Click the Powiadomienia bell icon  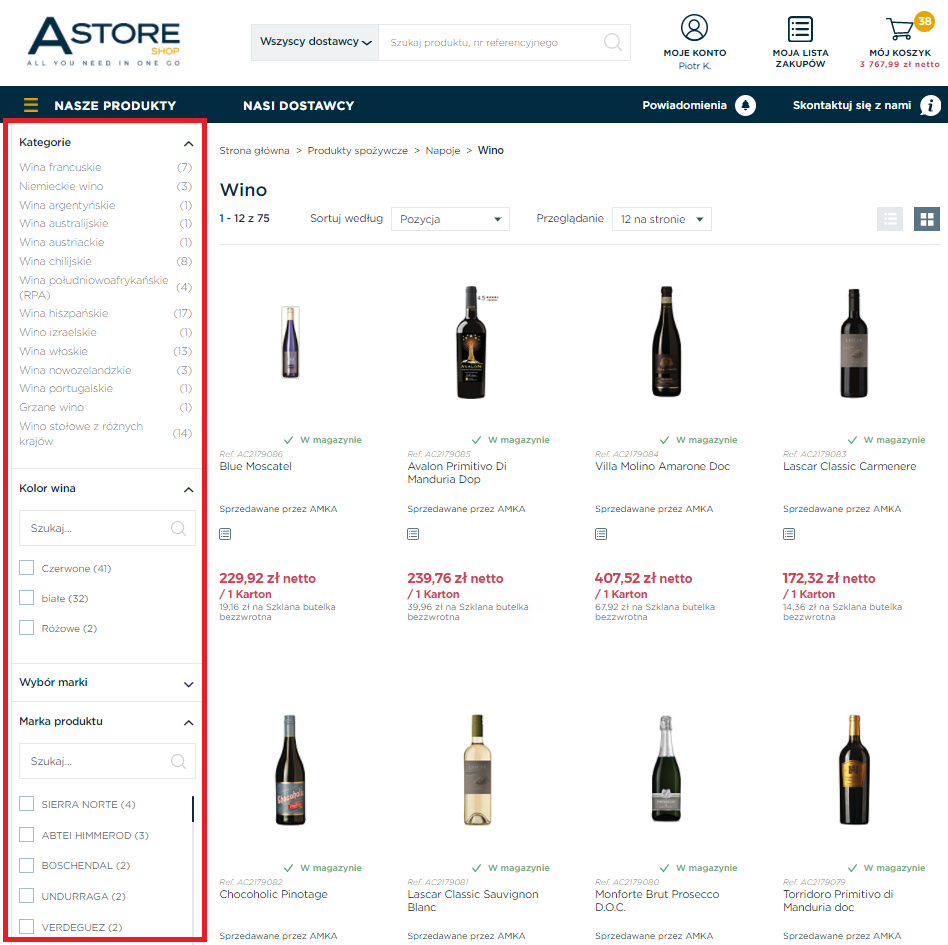pyautogui.click(x=745, y=105)
